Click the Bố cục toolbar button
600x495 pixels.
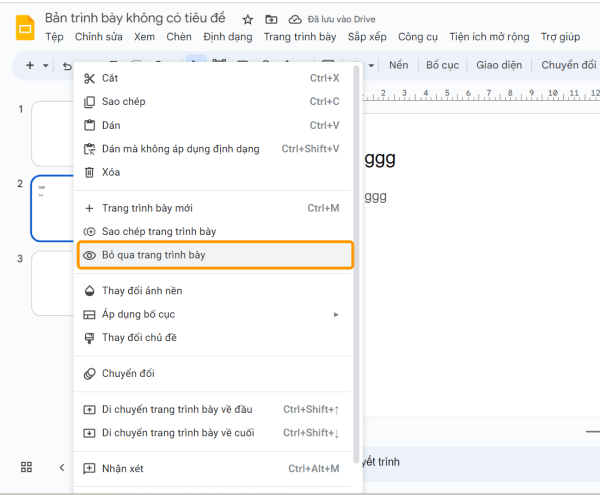[x=442, y=65]
